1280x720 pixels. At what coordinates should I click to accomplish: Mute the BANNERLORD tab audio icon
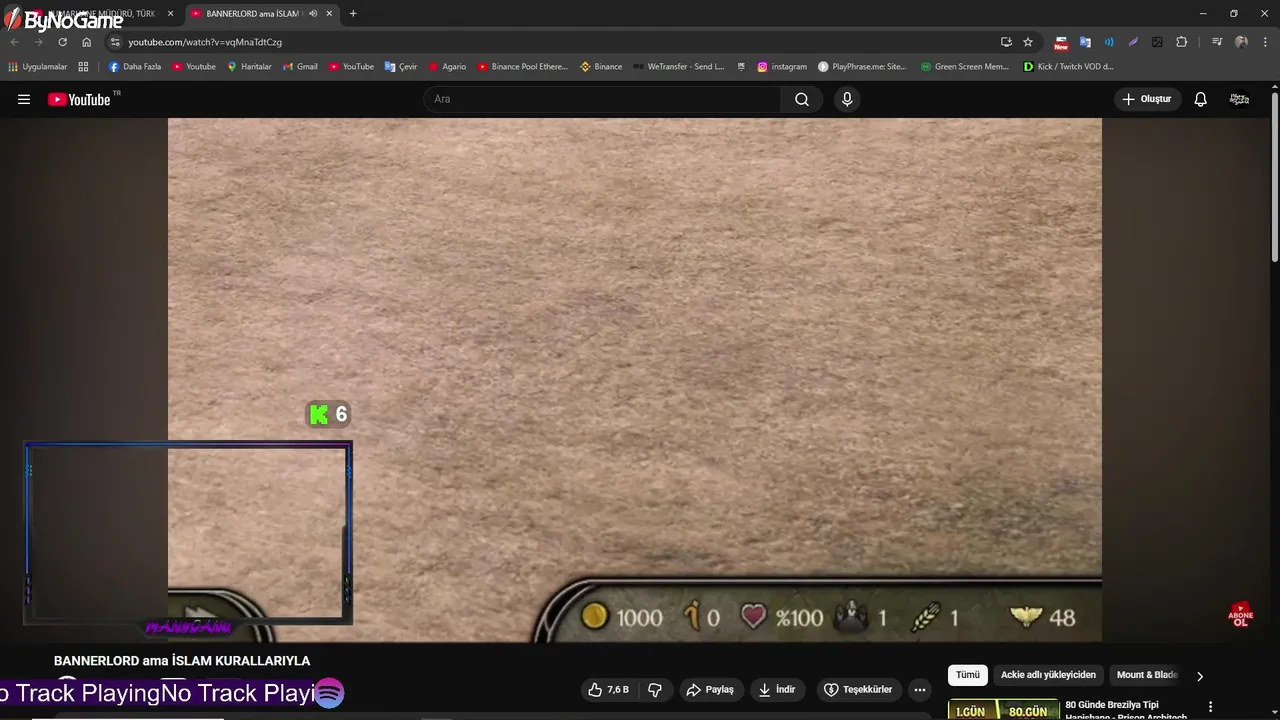pos(314,14)
